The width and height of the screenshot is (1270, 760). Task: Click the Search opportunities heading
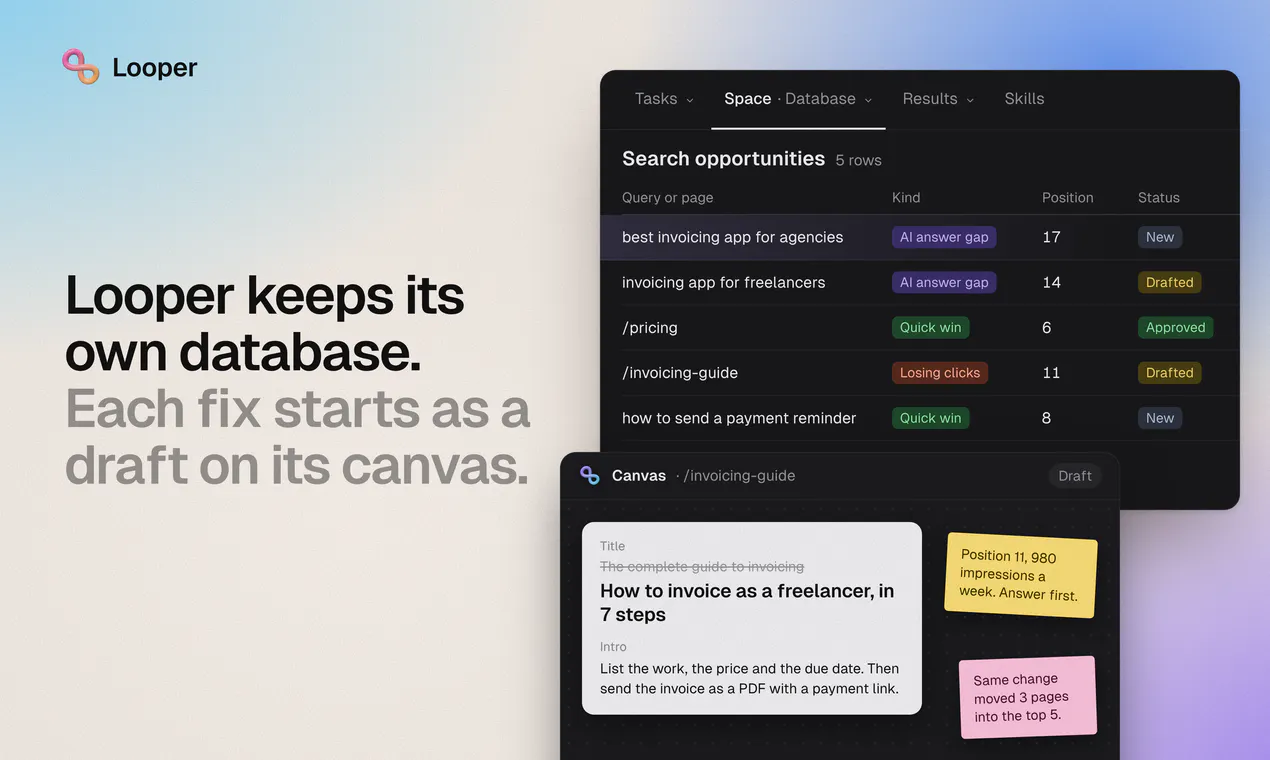(x=723, y=159)
